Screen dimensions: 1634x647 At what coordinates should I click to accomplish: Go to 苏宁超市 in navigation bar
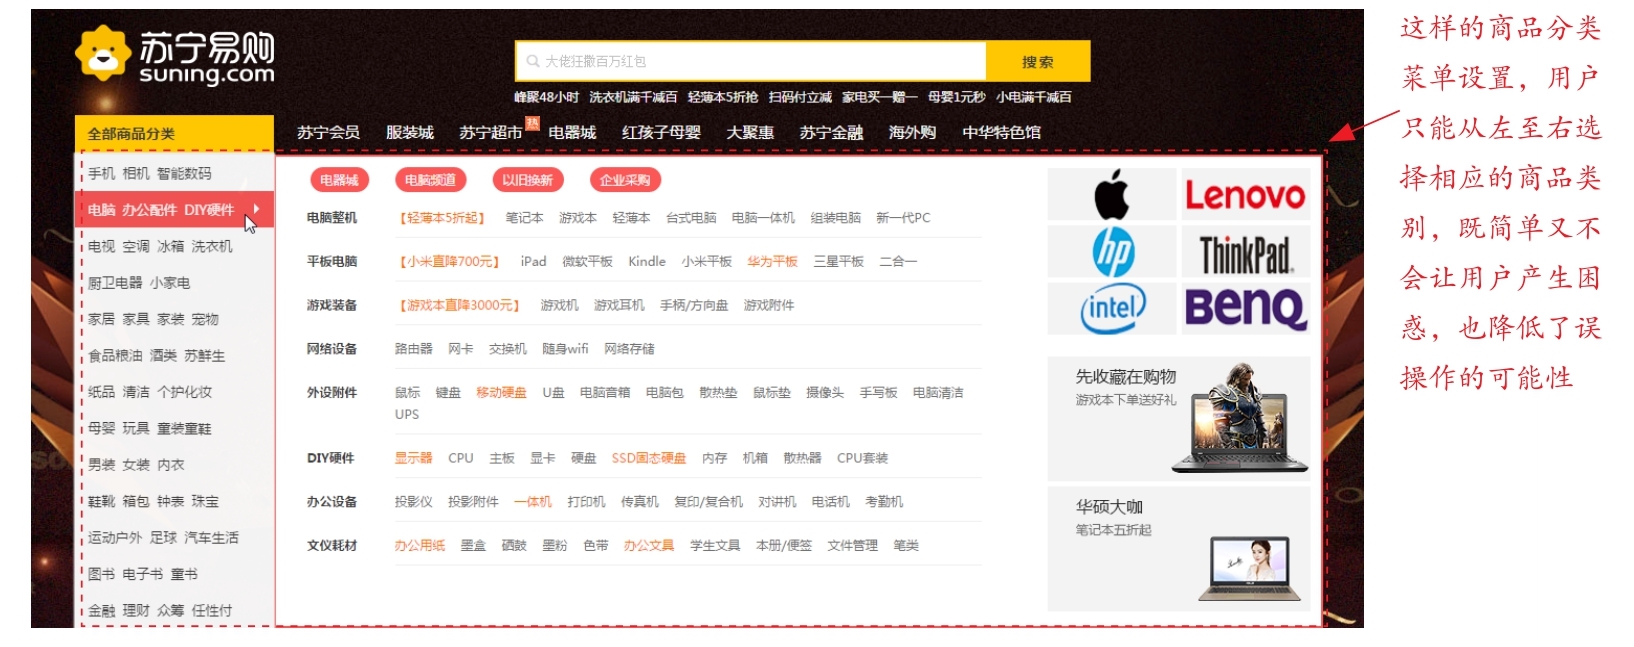(x=490, y=133)
